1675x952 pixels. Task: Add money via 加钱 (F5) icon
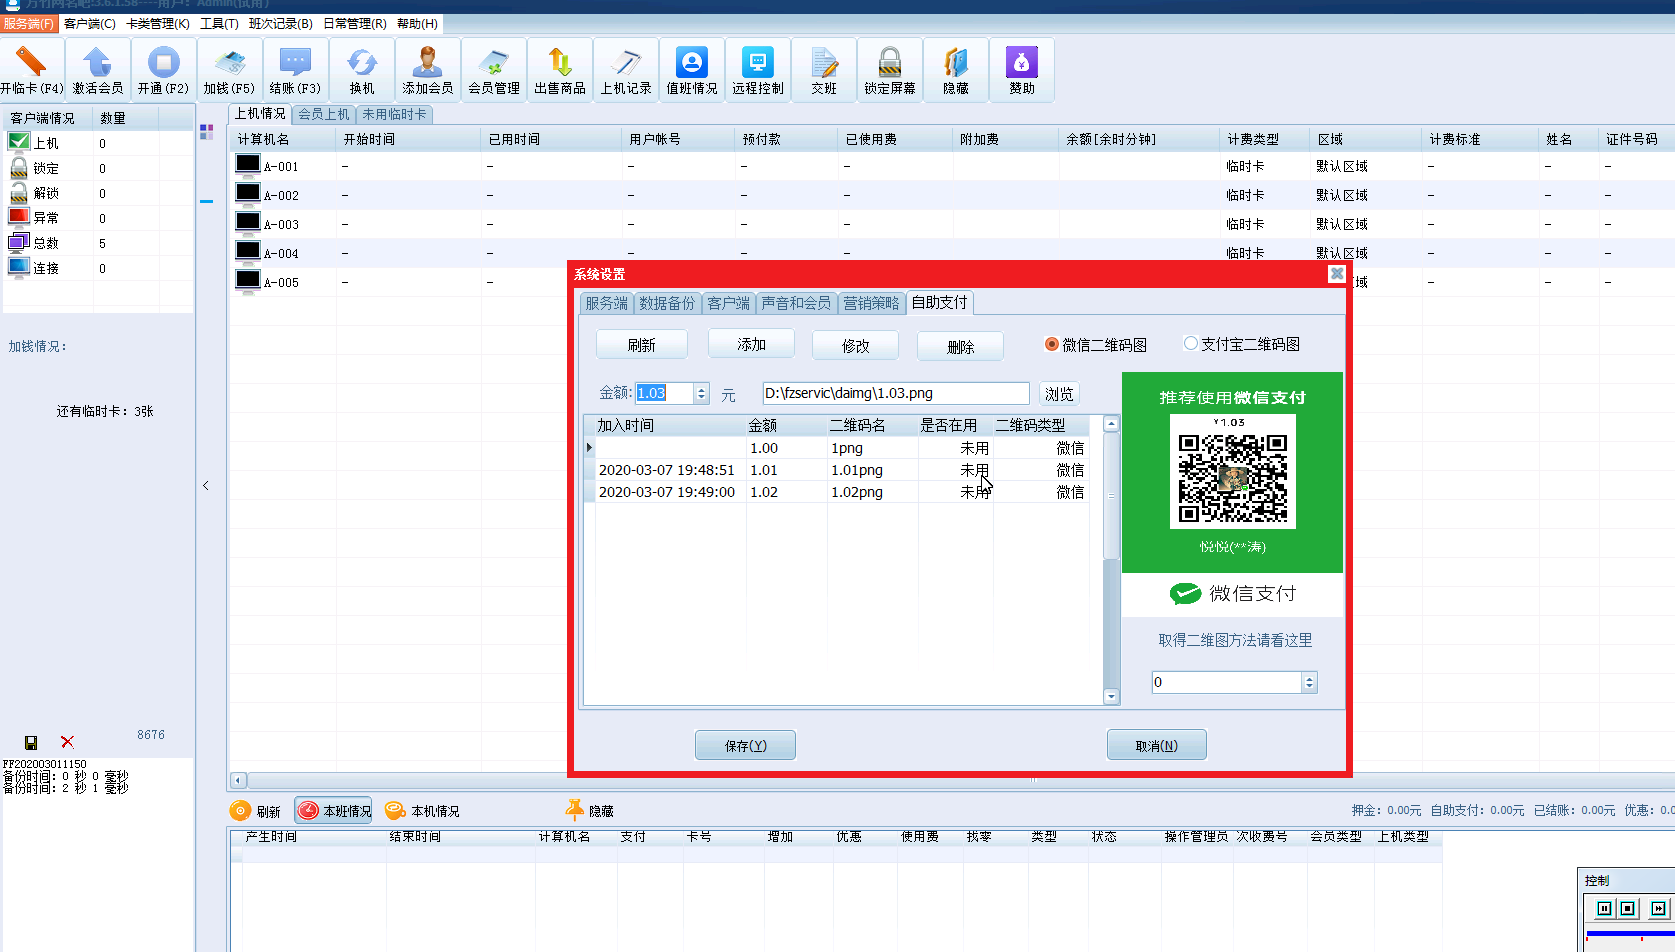[x=229, y=69]
